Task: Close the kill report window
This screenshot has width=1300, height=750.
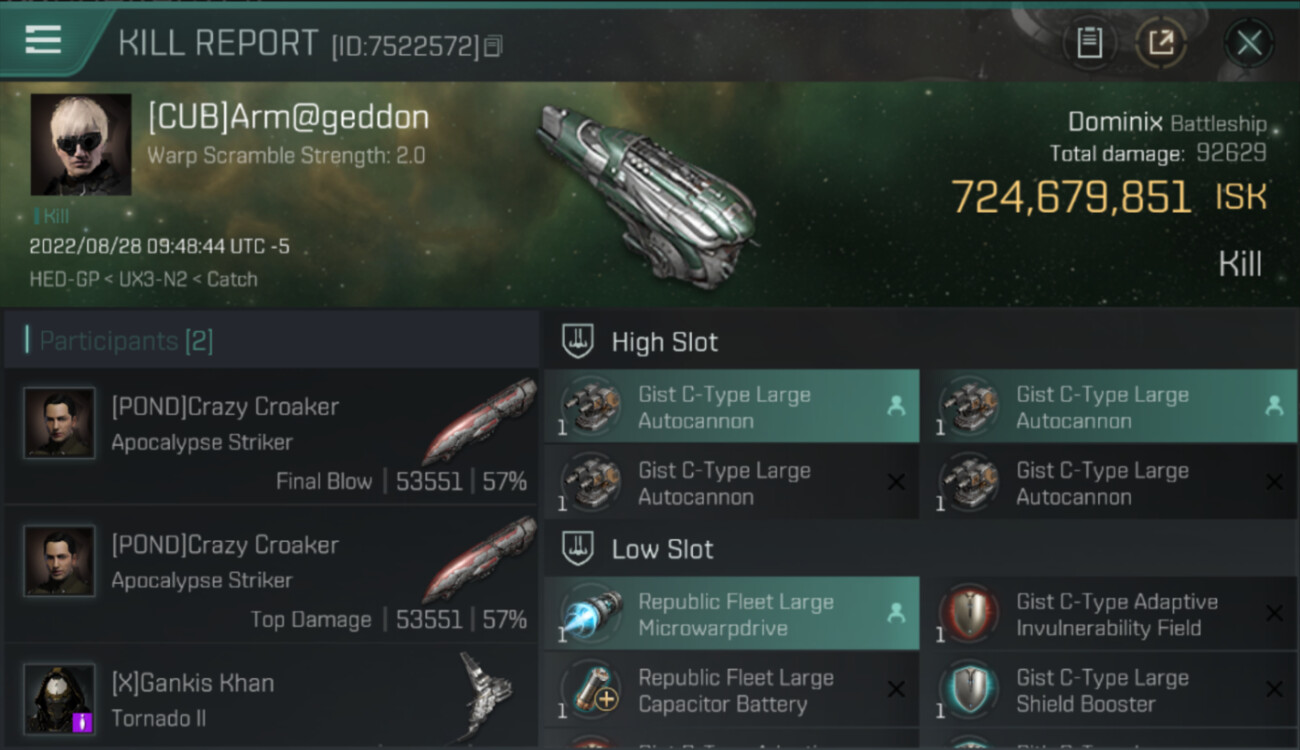Action: (x=1249, y=43)
